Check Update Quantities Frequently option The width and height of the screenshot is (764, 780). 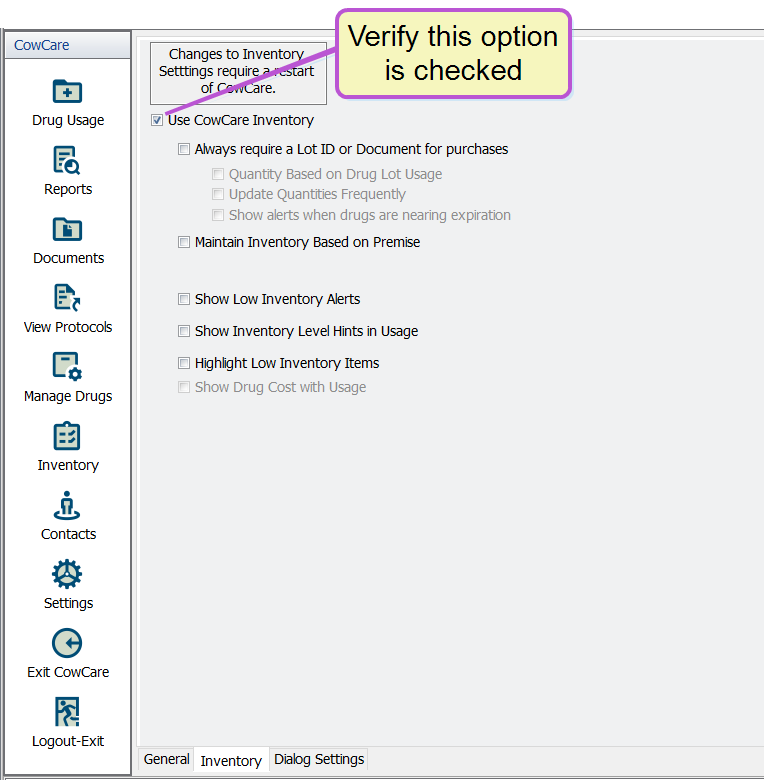[x=218, y=194]
